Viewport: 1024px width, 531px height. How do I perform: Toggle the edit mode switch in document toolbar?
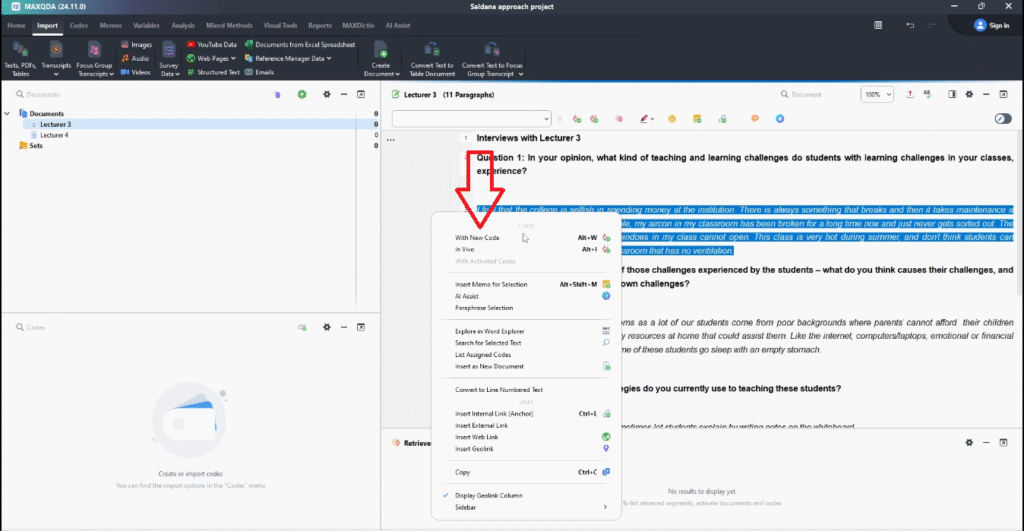(x=1002, y=119)
